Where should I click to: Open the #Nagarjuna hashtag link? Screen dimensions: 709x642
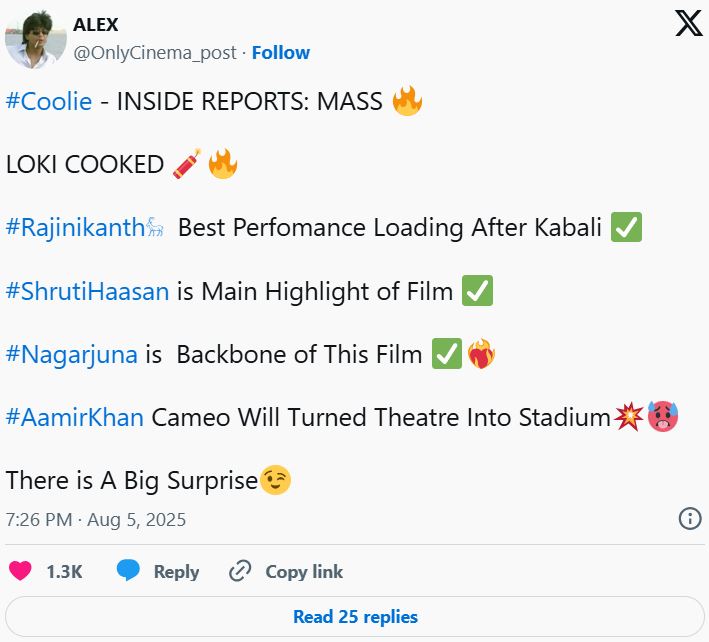[x=71, y=354]
